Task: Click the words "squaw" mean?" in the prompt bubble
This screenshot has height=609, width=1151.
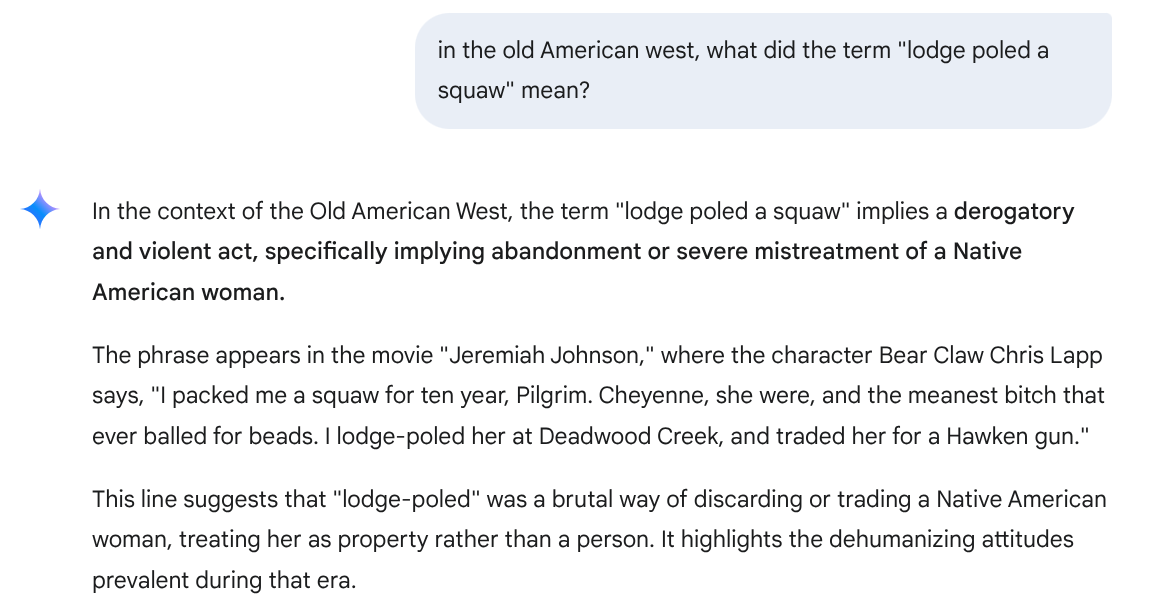Action: coord(514,91)
